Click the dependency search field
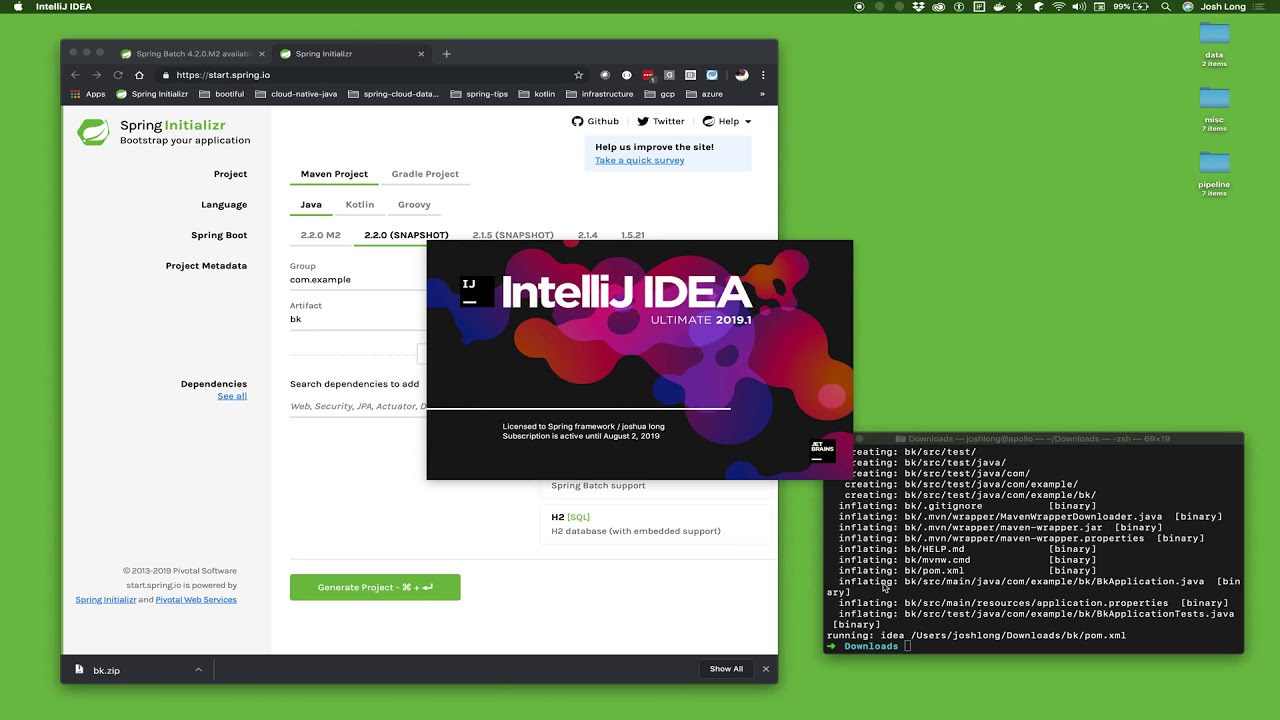This screenshot has width=1280, height=720. (x=358, y=406)
